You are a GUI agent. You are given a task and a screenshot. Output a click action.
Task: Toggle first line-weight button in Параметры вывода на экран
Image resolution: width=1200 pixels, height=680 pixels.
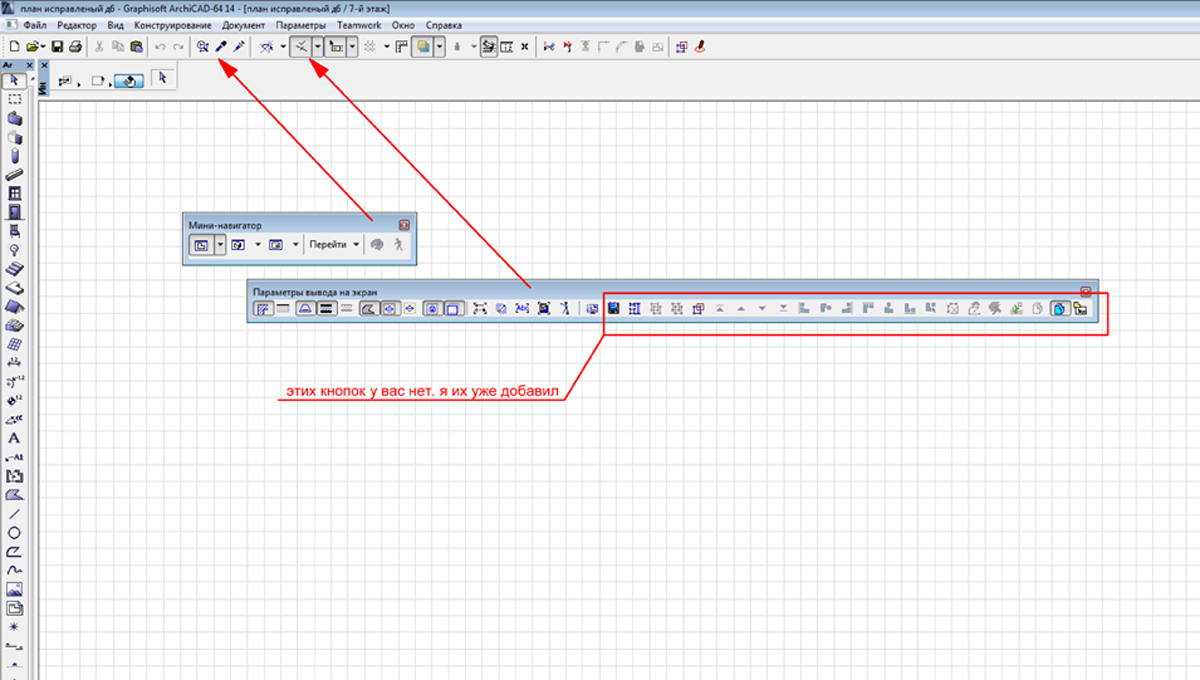[261, 308]
